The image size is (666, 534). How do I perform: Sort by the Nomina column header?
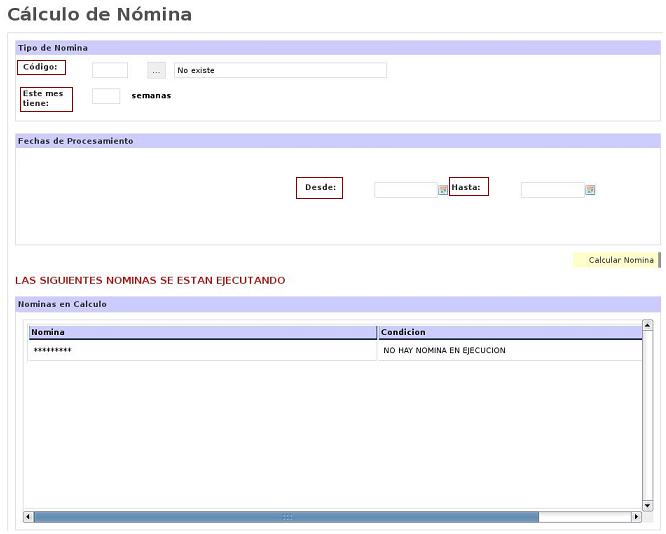click(x=202, y=332)
